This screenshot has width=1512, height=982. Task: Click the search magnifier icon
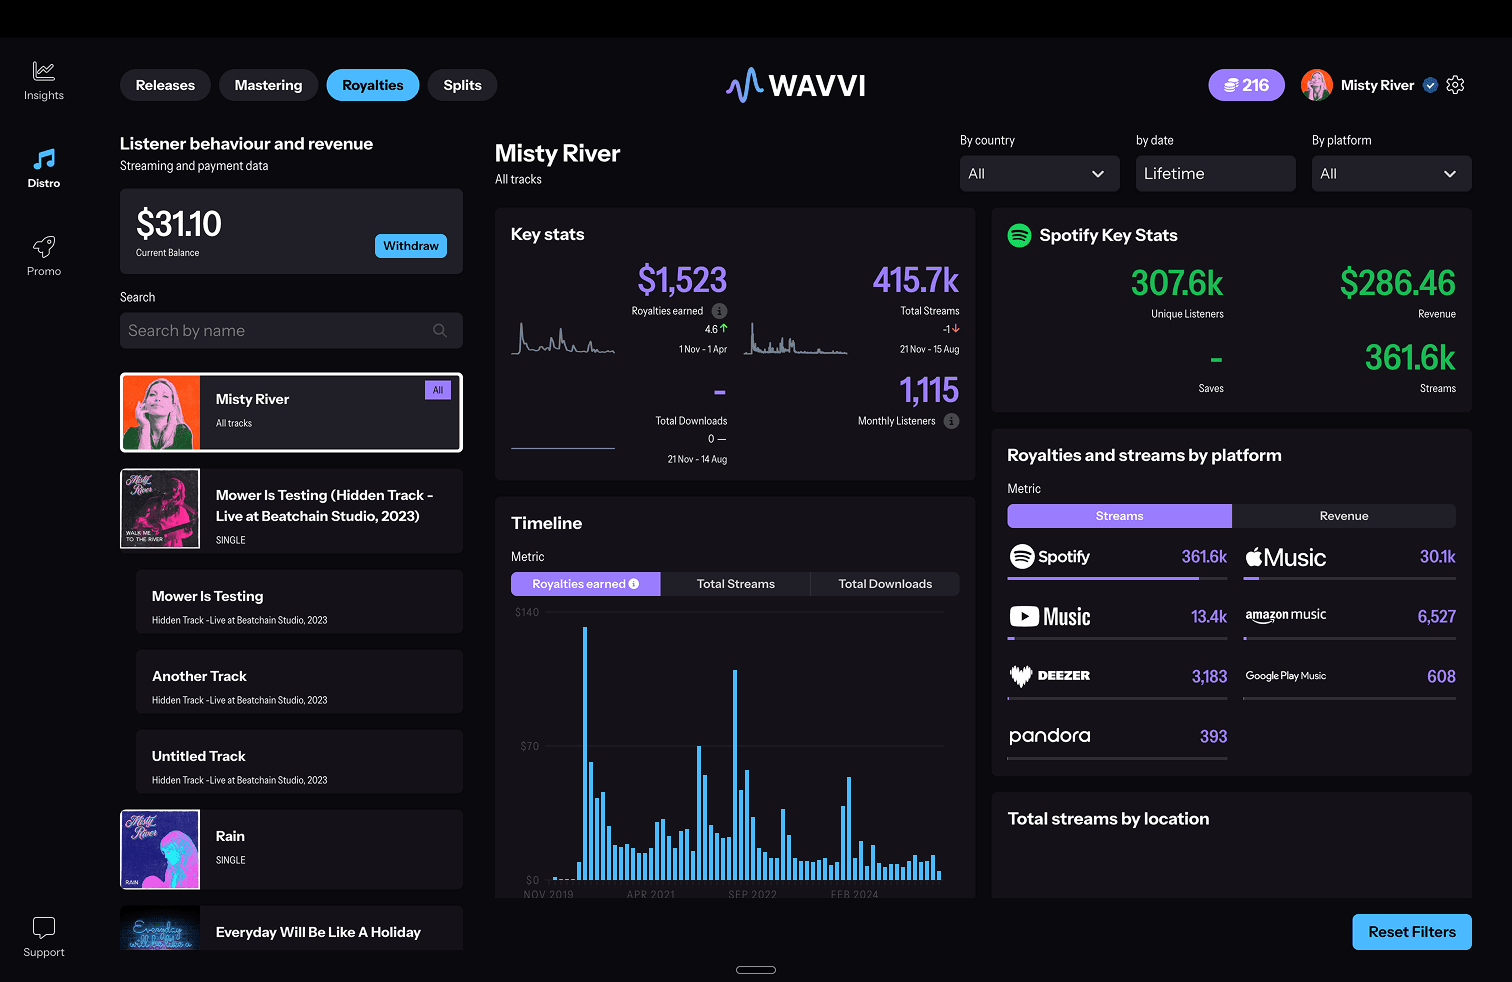(x=440, y=331)
